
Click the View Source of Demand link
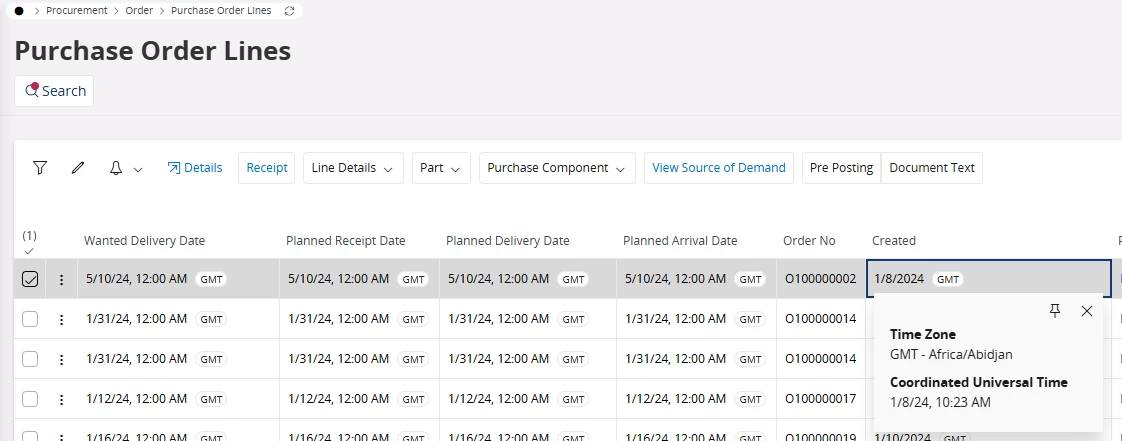click(719, 168)
